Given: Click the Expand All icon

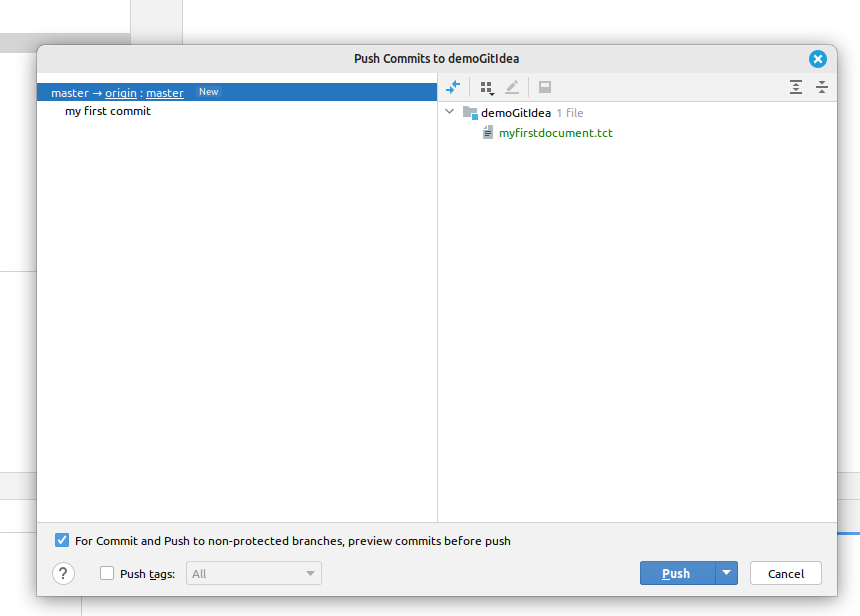Looking at the screenshot, I should coord(796,87).
